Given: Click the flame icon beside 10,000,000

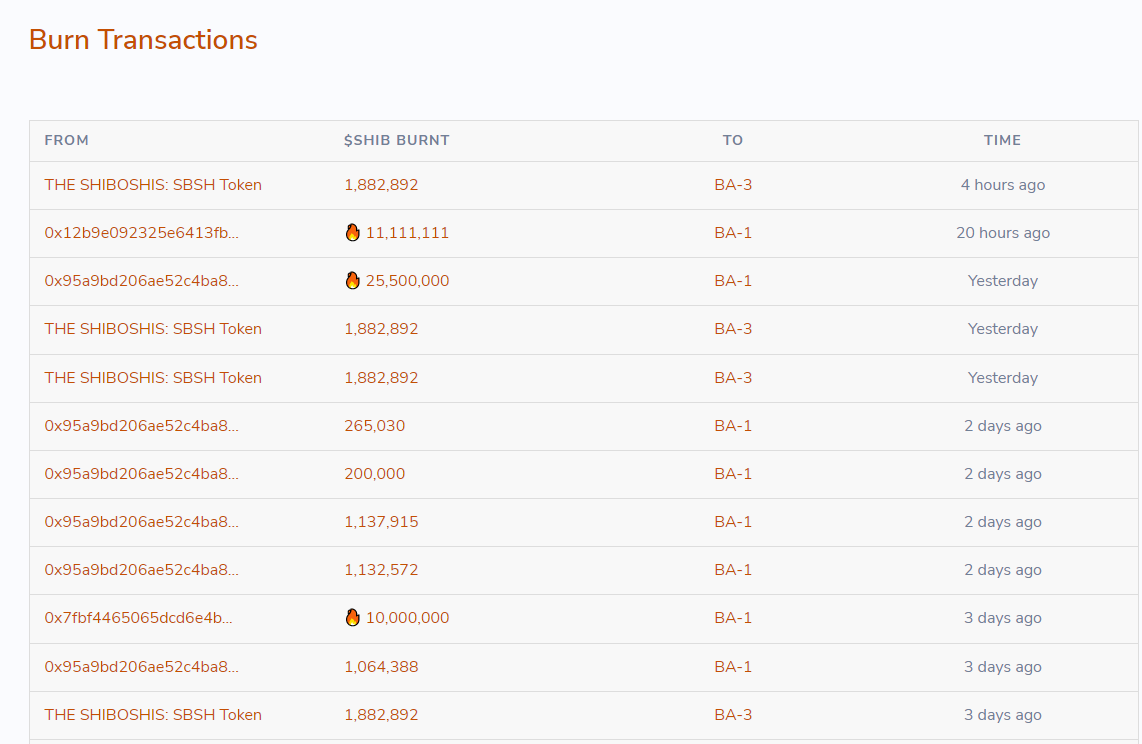Looking at the screenshot, I should point(353,618).
